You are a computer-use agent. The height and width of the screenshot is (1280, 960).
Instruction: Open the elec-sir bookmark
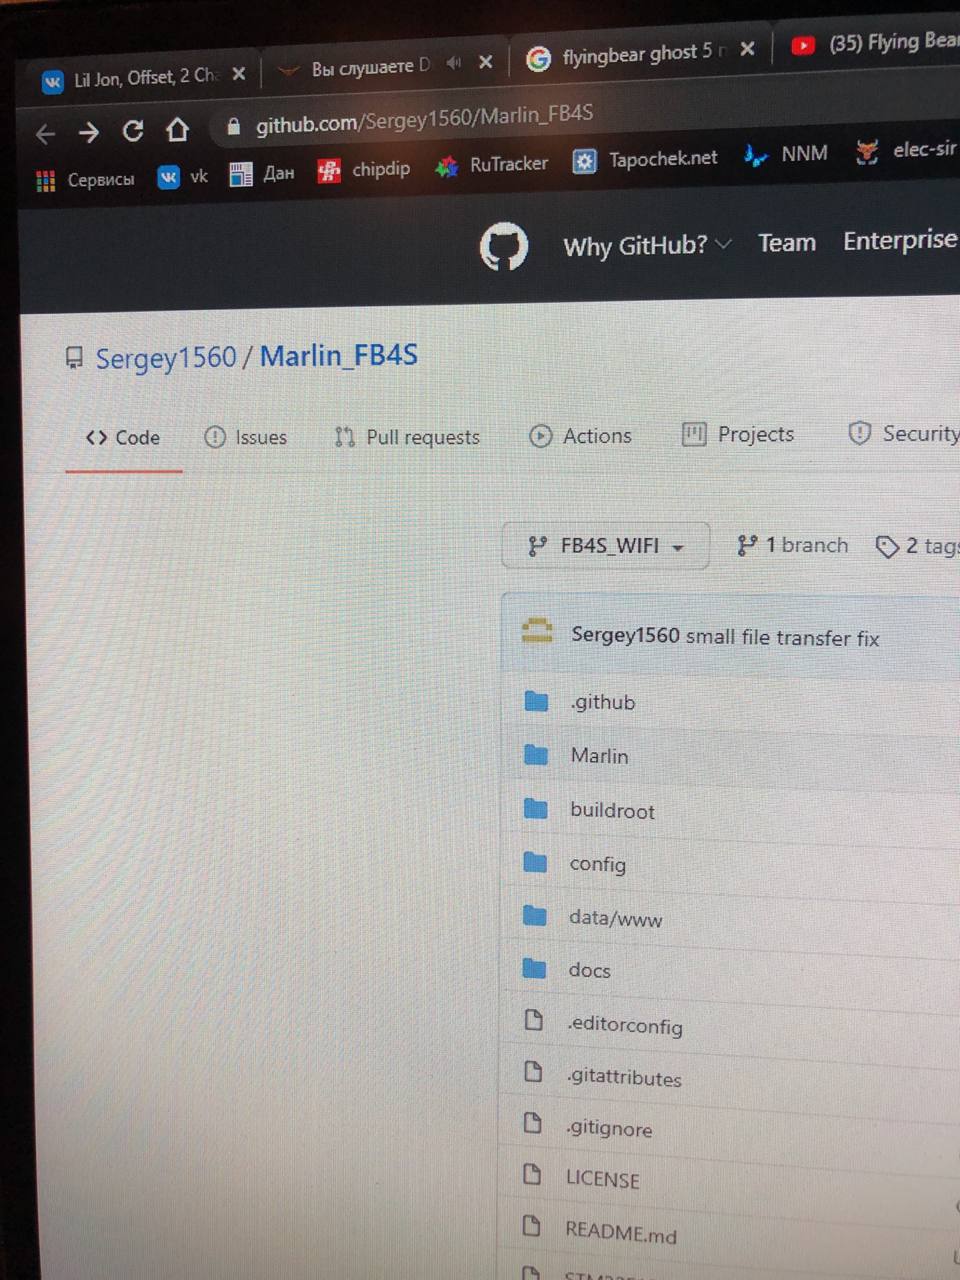906,150
